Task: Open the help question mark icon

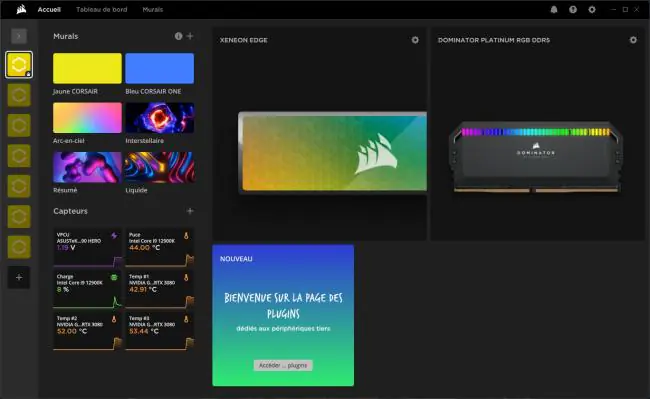Action: [573, 9]
